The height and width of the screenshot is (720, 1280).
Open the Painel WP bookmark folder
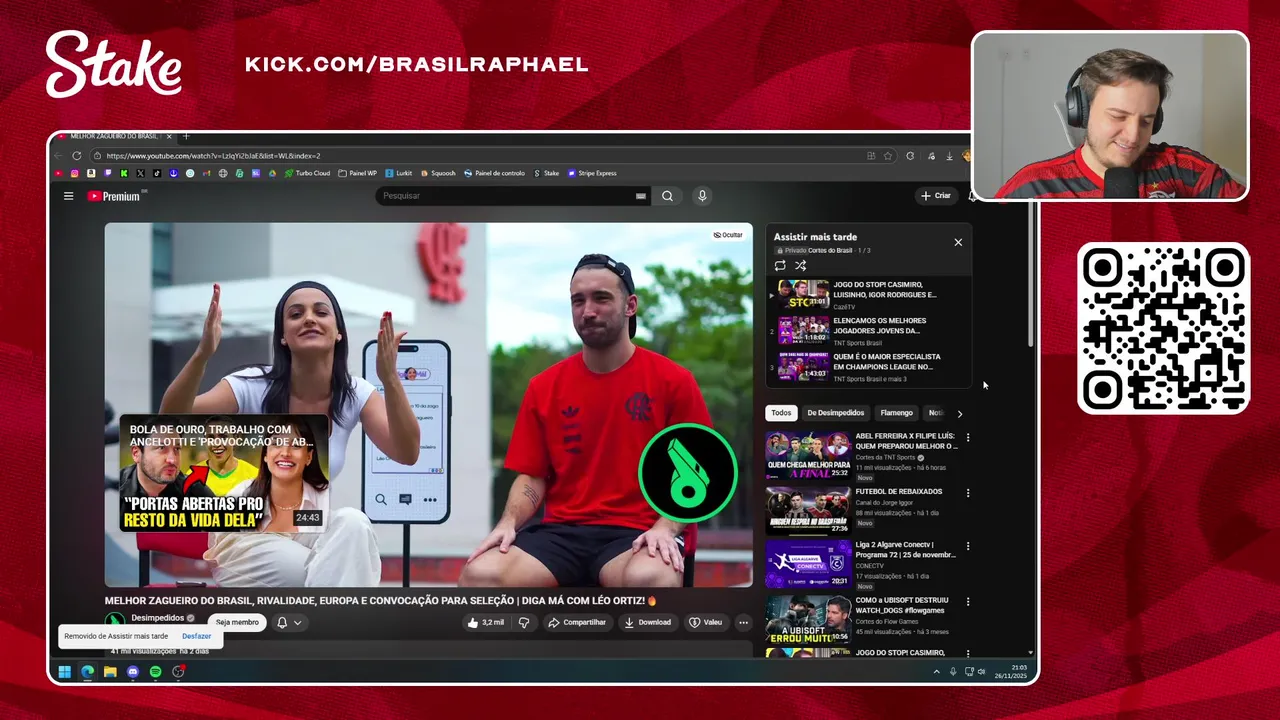(x=358, y=173)
